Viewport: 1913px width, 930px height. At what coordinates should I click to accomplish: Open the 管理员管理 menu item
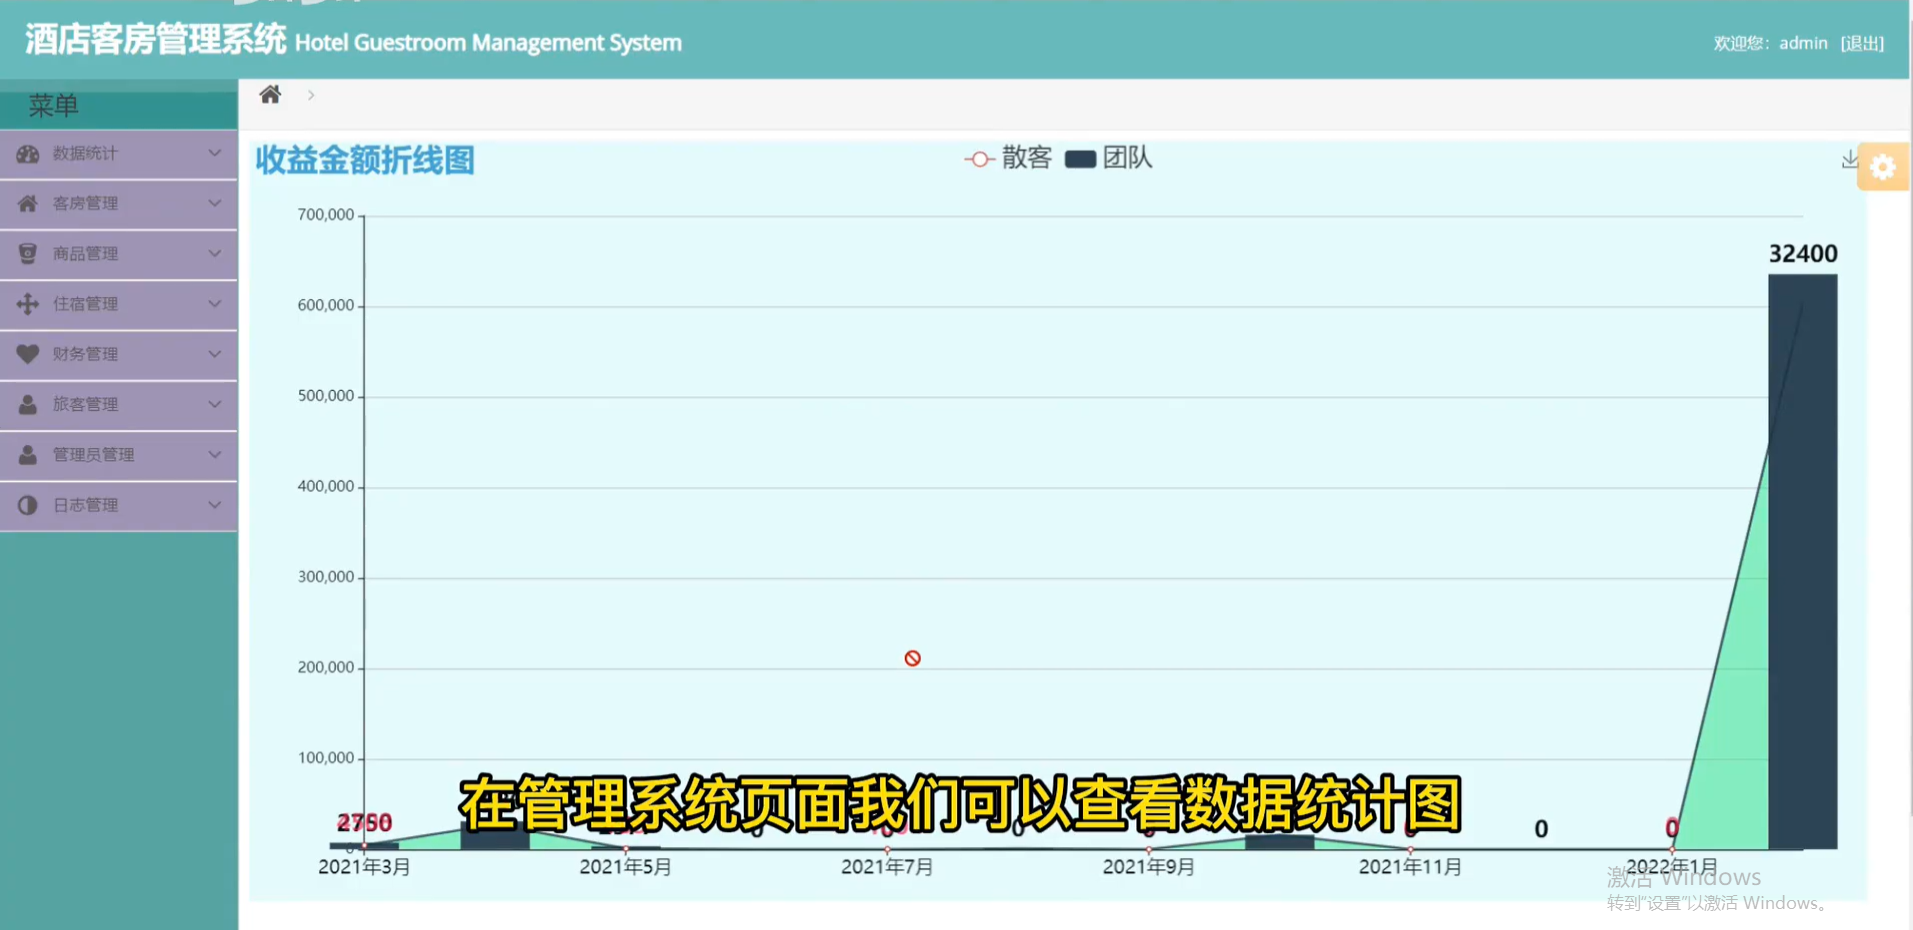119,455
